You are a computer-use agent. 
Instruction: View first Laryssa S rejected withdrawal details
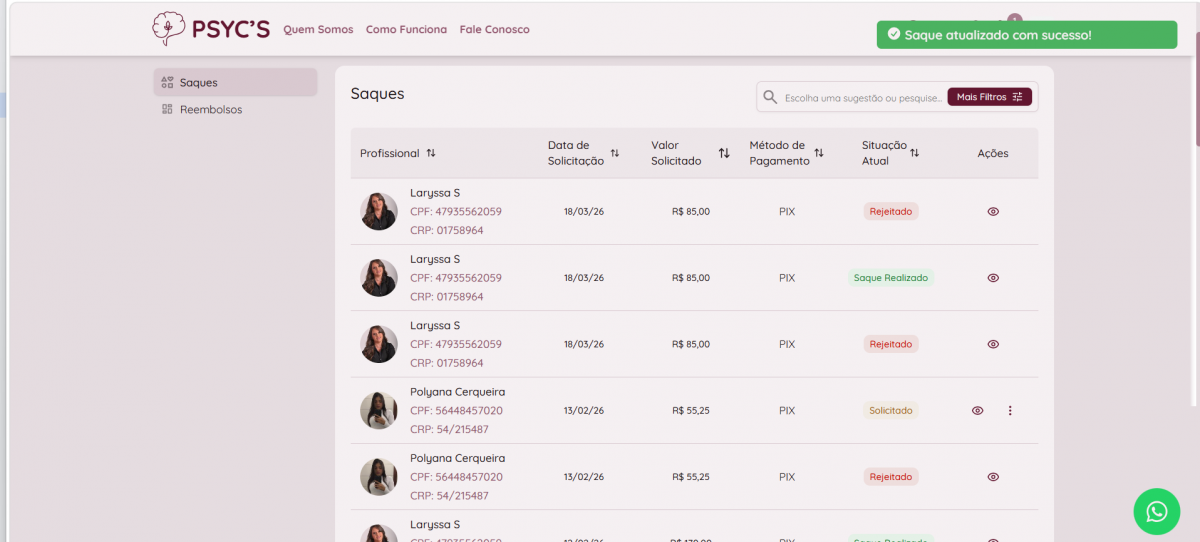(x=993, y=212)
